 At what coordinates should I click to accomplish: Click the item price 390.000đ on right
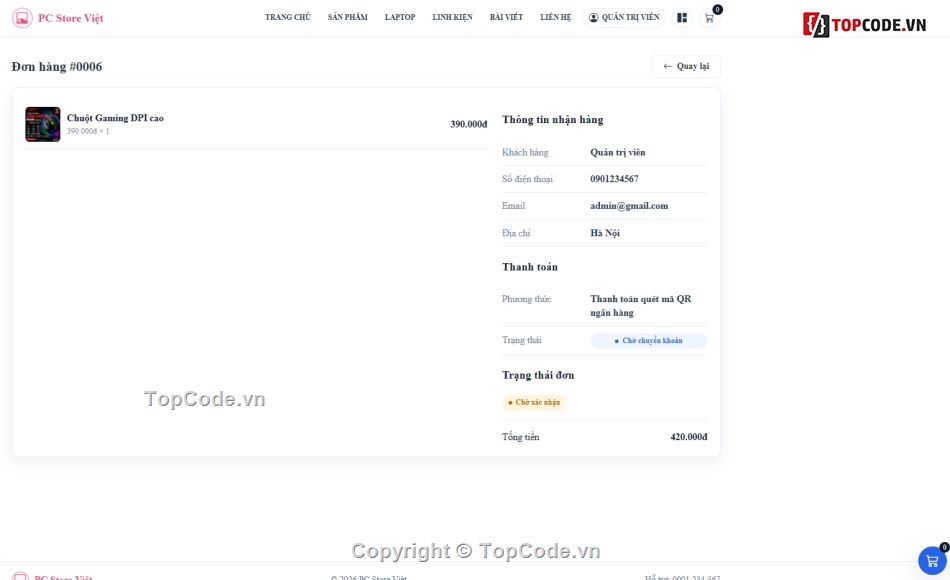pos(468,124)
